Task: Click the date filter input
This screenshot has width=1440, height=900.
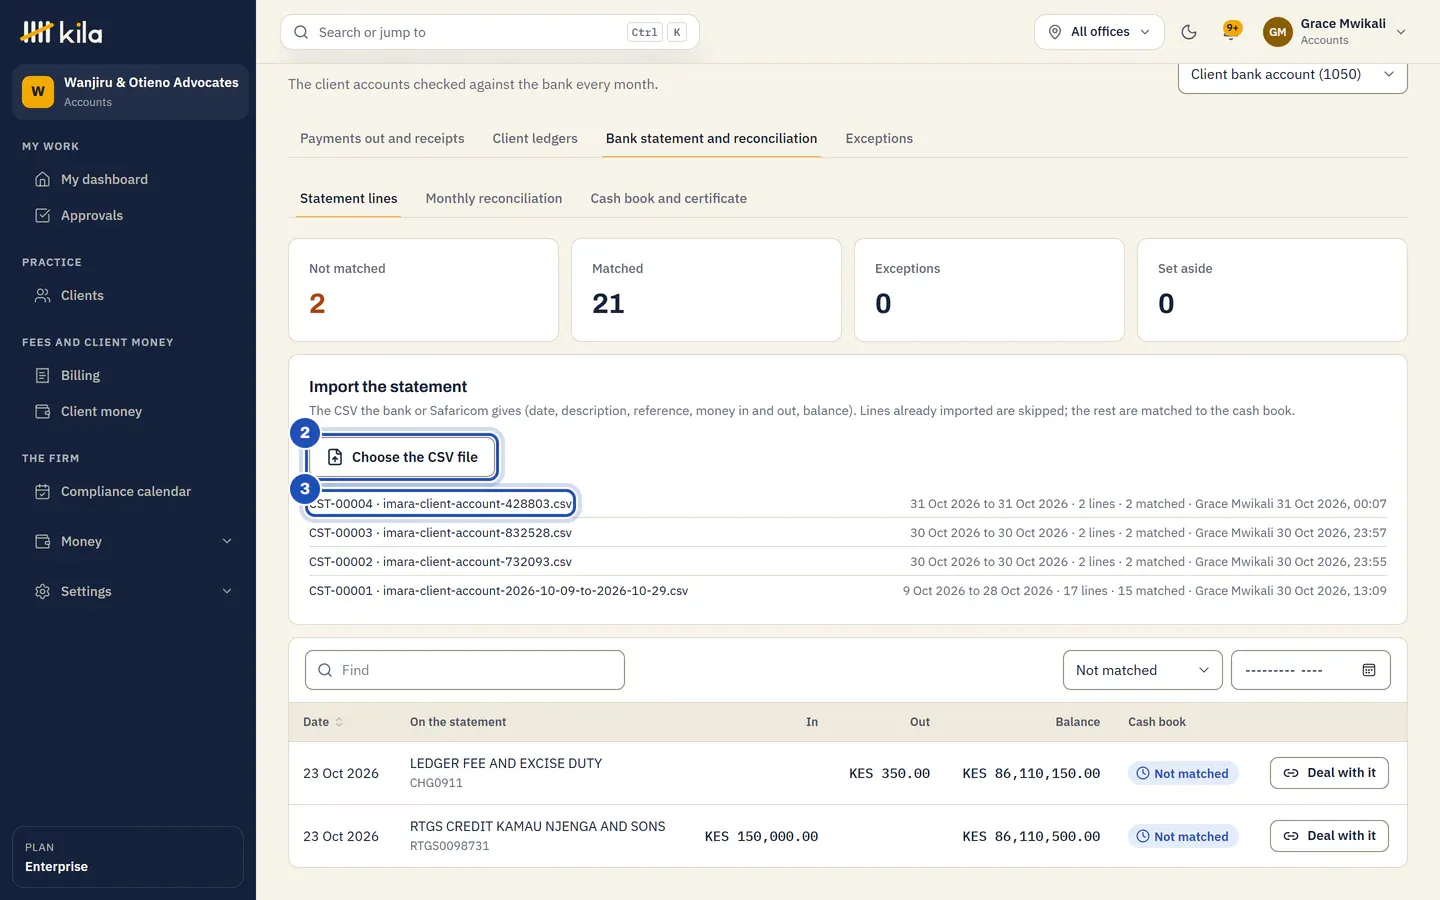Action: tap(1310, 670)
